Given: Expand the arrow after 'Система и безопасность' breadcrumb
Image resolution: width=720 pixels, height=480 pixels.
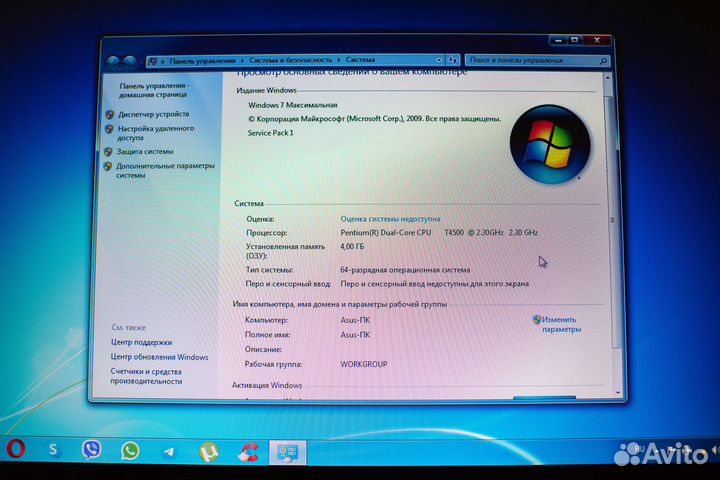Looking at the screenshot, I should coord(341,61).
